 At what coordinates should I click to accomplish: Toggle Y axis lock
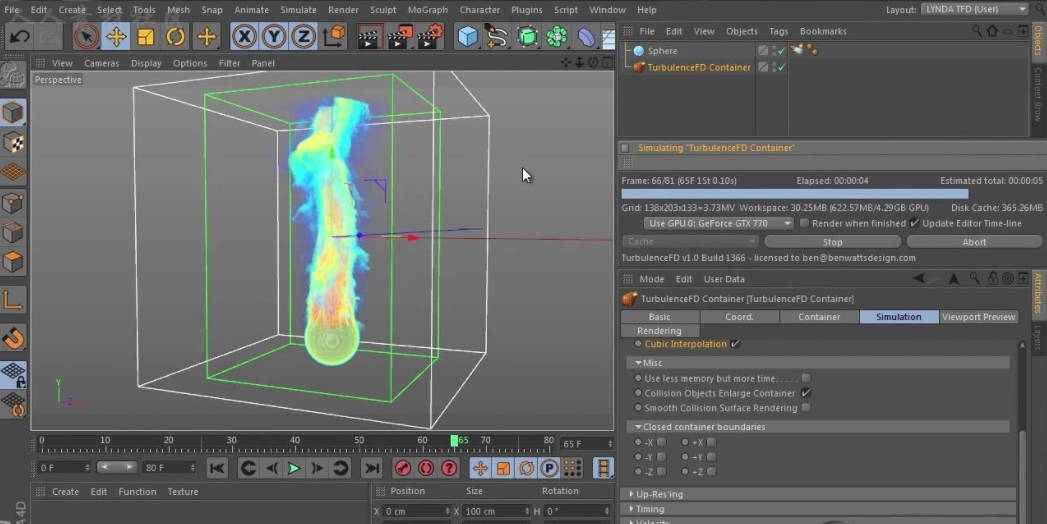point(274,36)
